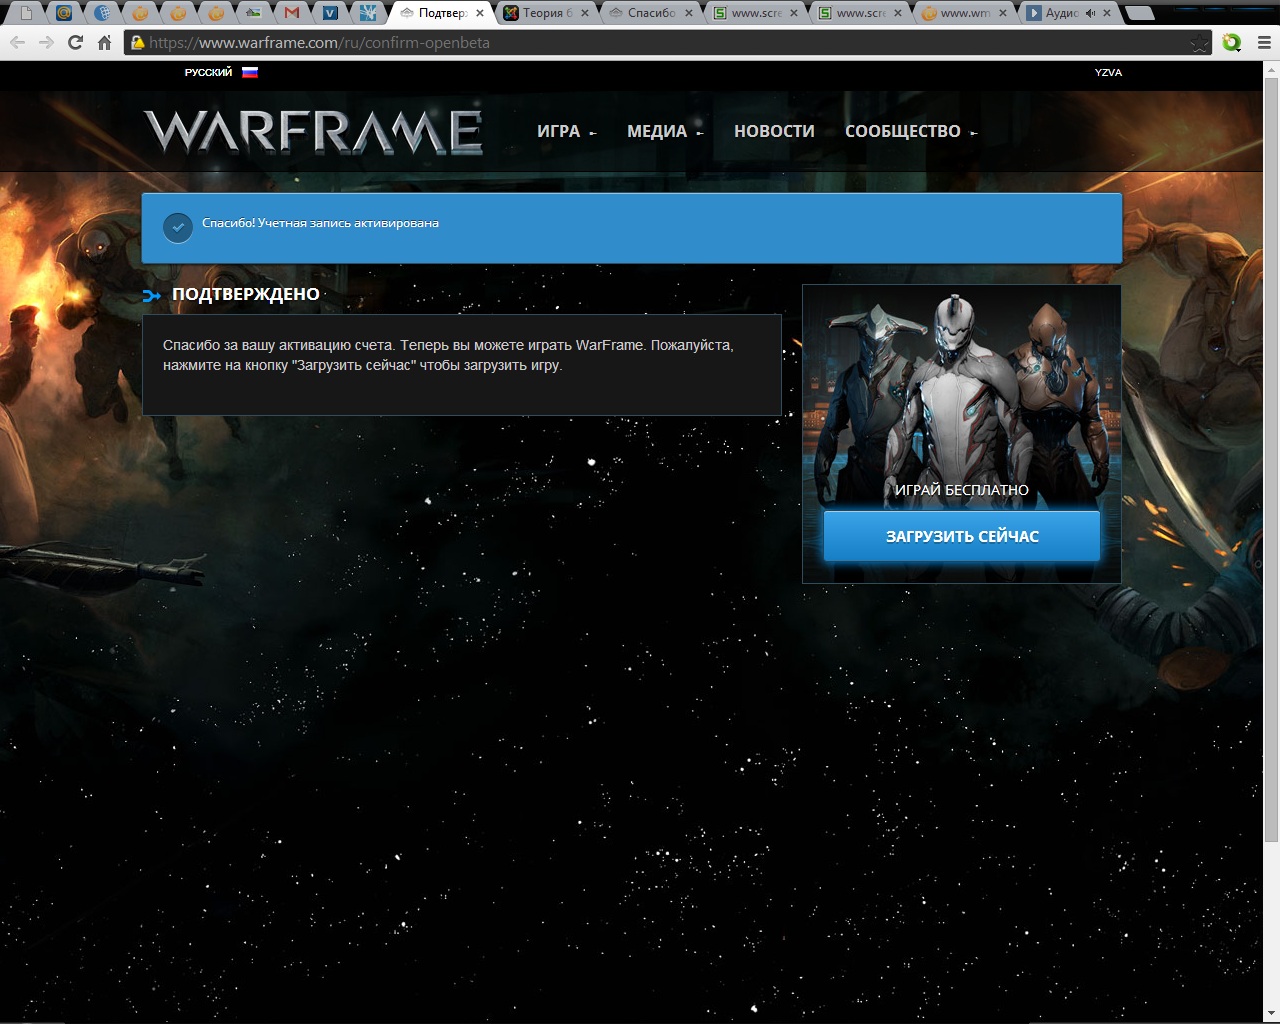Click the Warframe logo
Image resolution: width=1280 pixels, height=1024 pixels.
click(313, 132)
